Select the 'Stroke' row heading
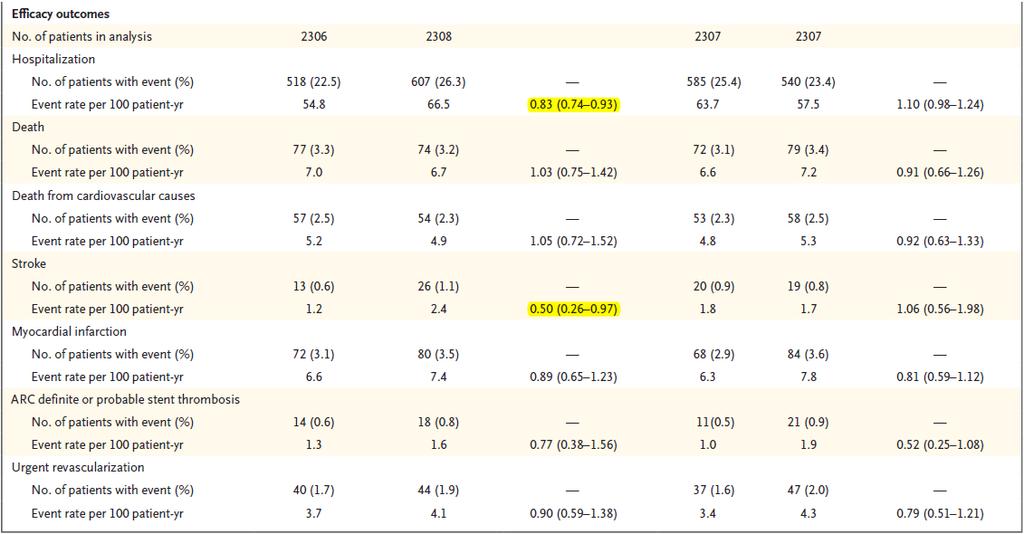Screen dimensions: 1024x534 [x=29, y=264]
